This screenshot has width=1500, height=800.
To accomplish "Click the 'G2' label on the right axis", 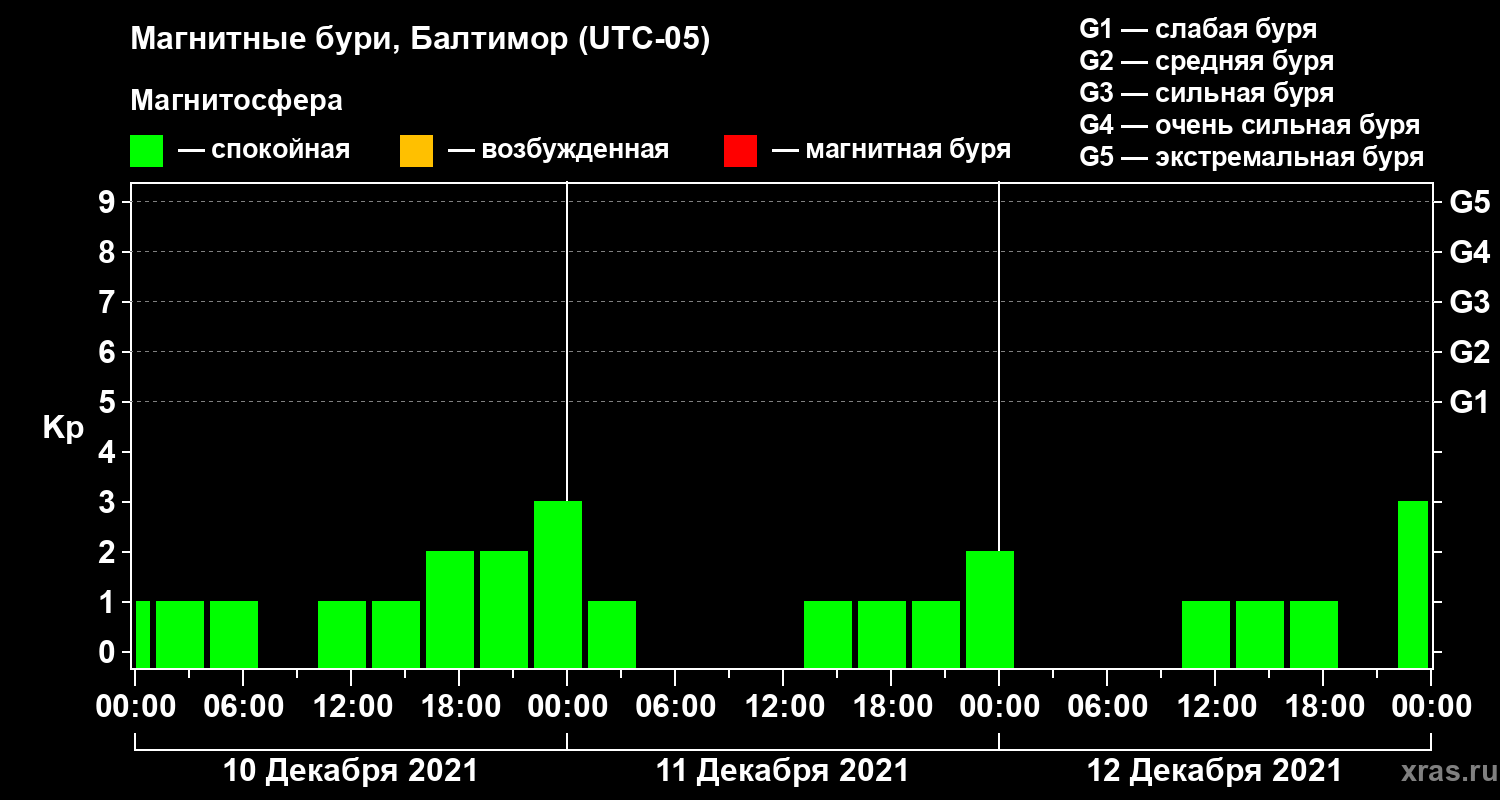I will coord(1469,352).
